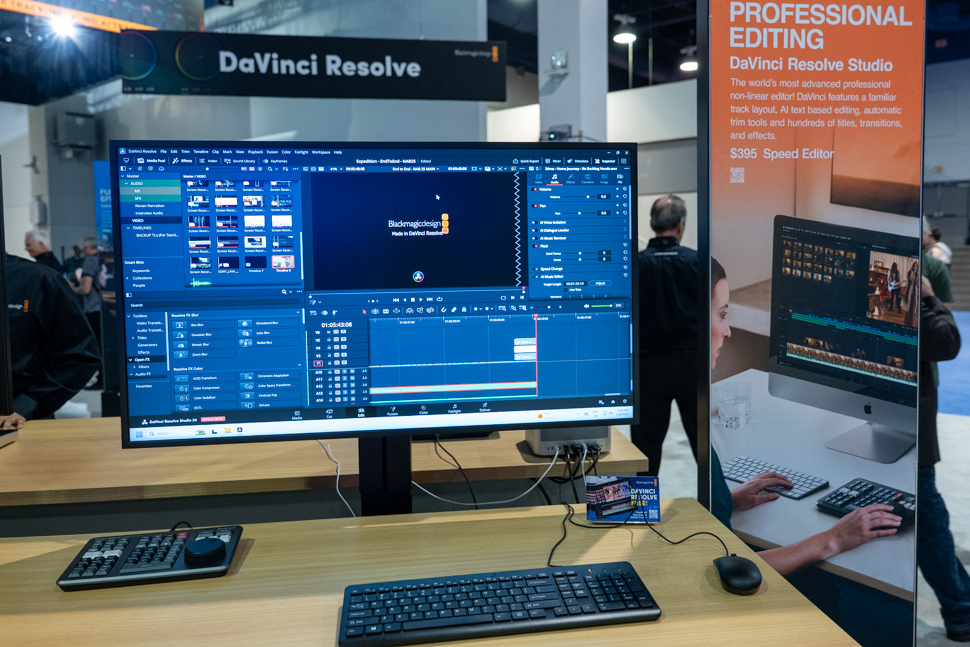Collapse the TIMELINES bin folder
Image resolution: width=970 pixels, height=647 pixels.
point(129,228)
